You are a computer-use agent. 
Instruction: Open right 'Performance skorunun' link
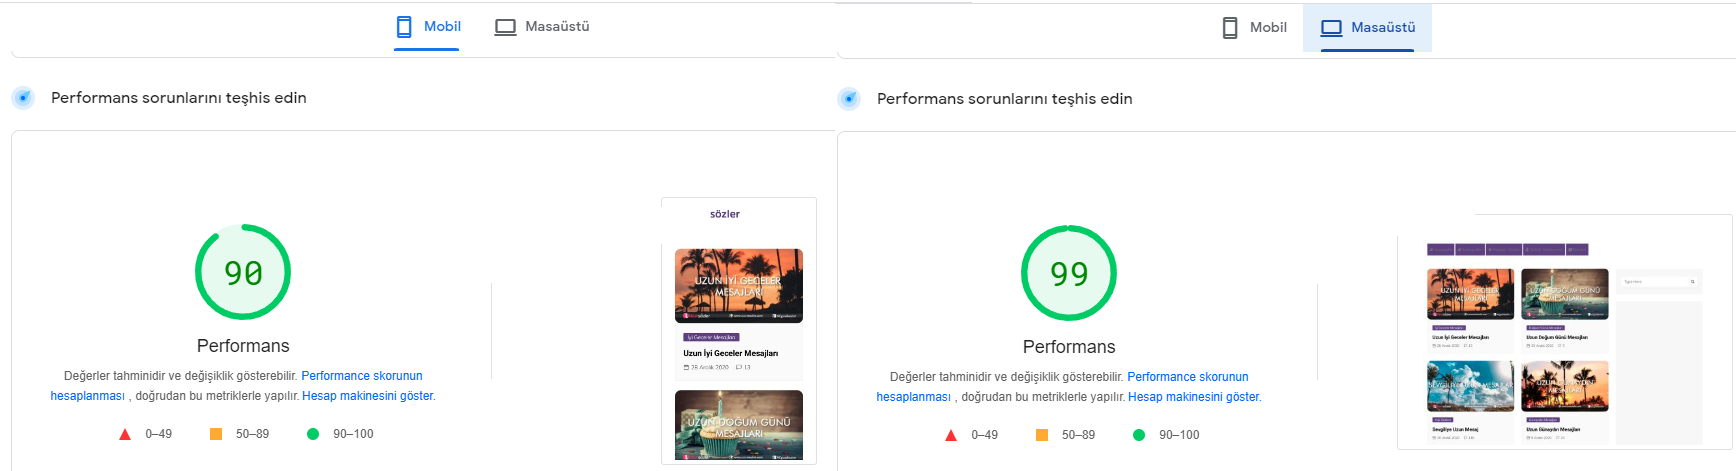coord(1188,377)
